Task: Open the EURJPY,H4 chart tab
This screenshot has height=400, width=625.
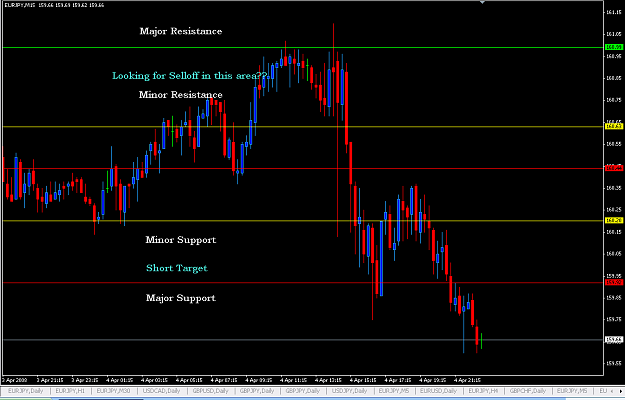Action: [x=483, y=391]
